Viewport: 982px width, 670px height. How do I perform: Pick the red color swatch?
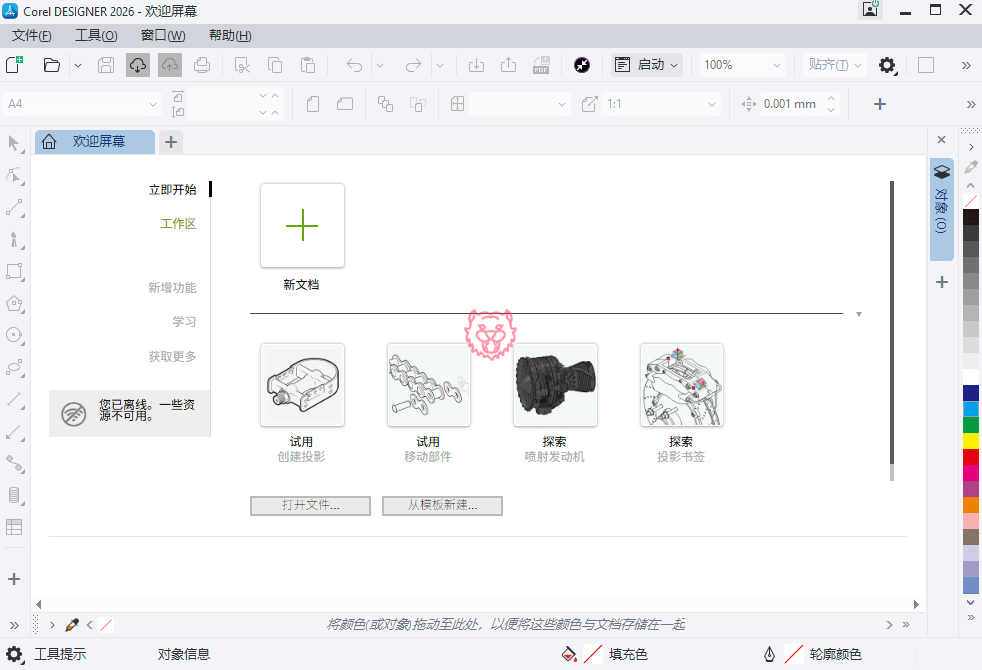click(971, 456)
